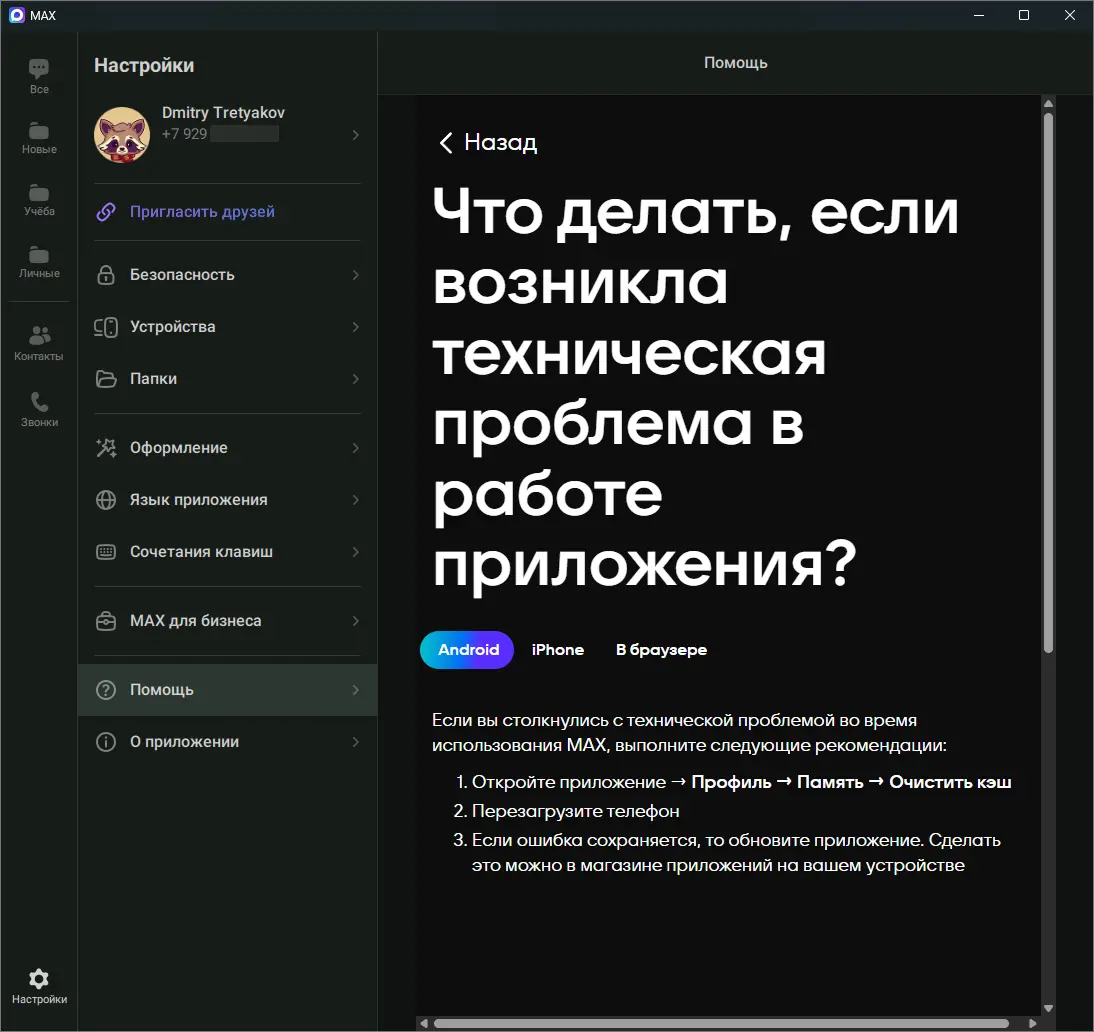
Task: Click the Помощь panel header text
Action: point(735,63)
